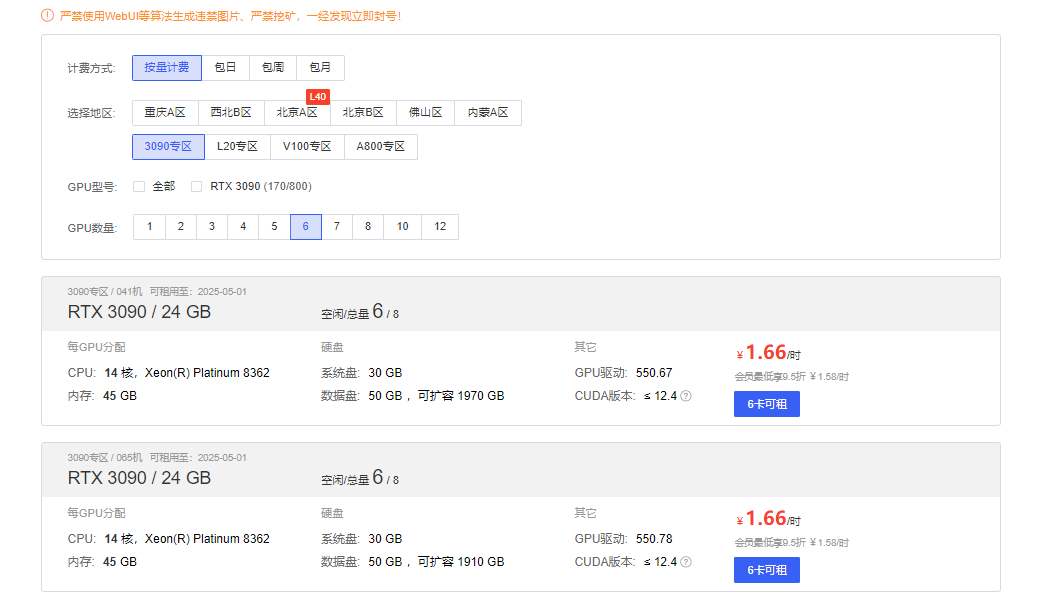Set GPU count to 3
The height and width of the screenshot is (601, 1039).
pyautogui.click(x=212, y=227)
